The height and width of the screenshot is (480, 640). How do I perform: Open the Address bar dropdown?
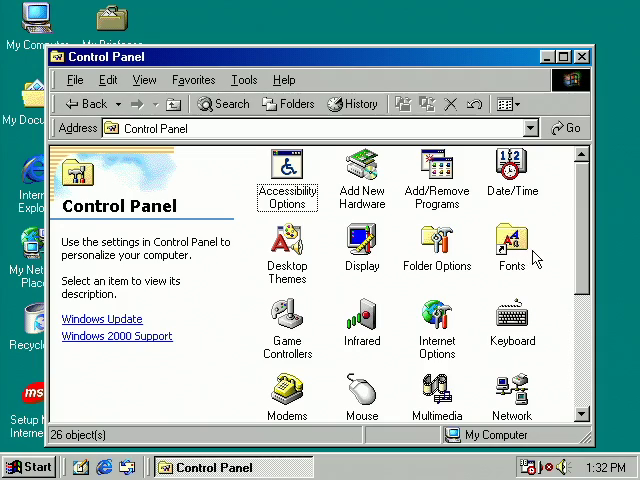[530, 129]
